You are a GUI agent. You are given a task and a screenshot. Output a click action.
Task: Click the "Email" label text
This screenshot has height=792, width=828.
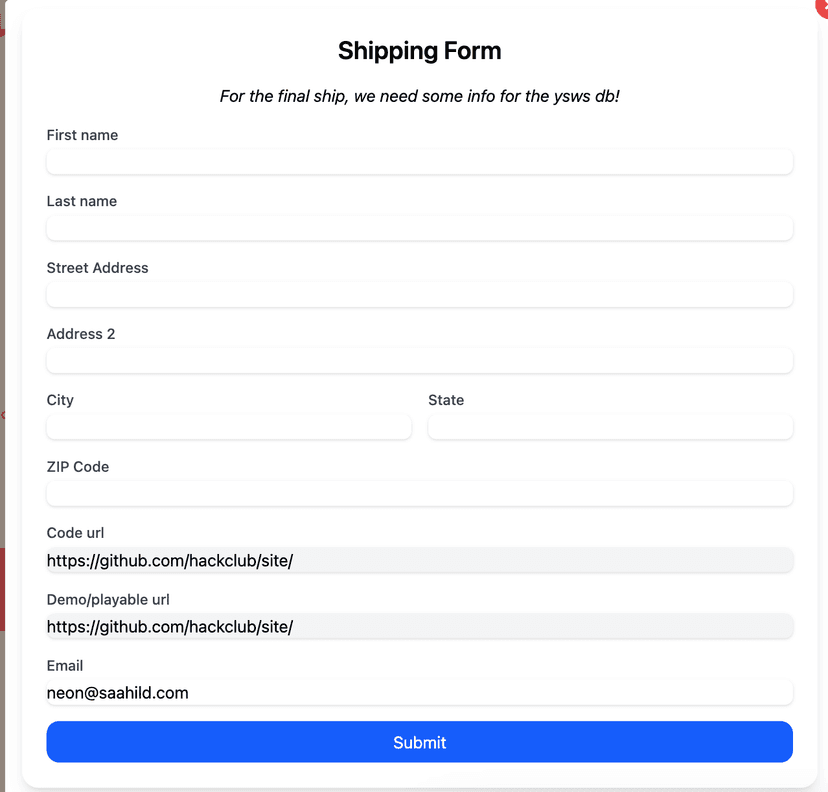tap(65, 666)
